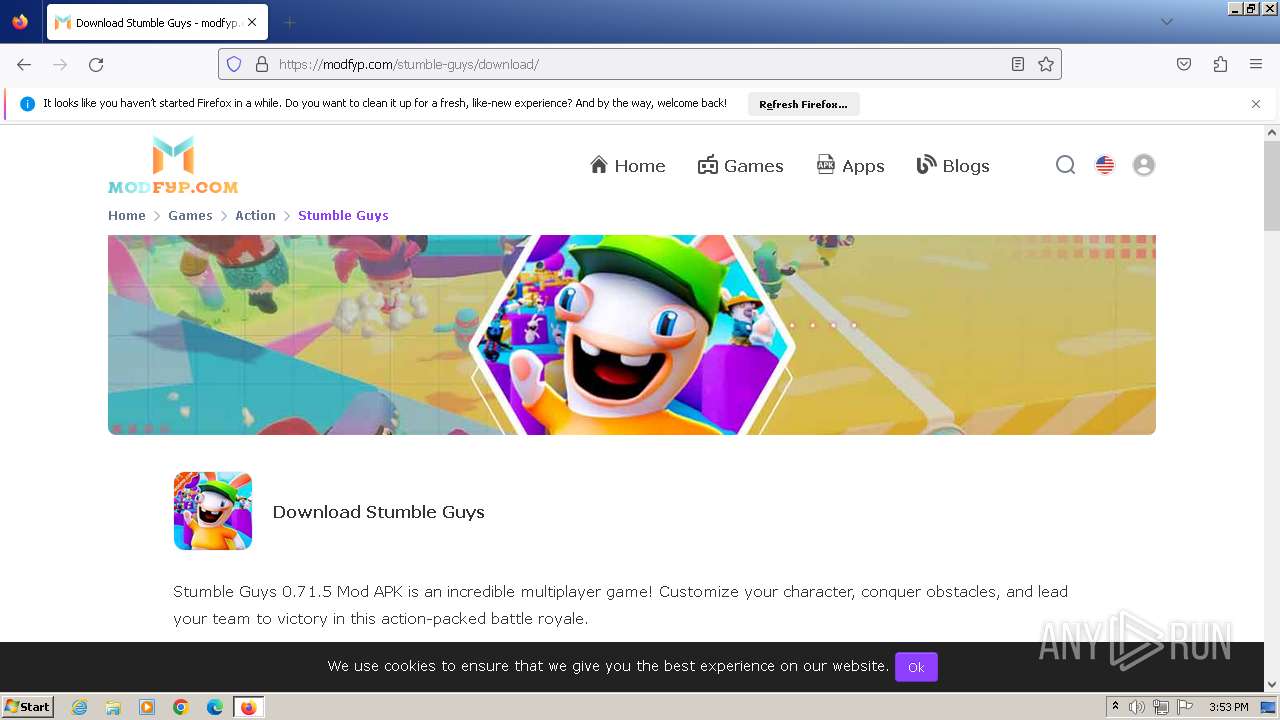Click the Download Stumble Guys heading
Viewport: 1280px width, 720px height.
click(378, 512)
